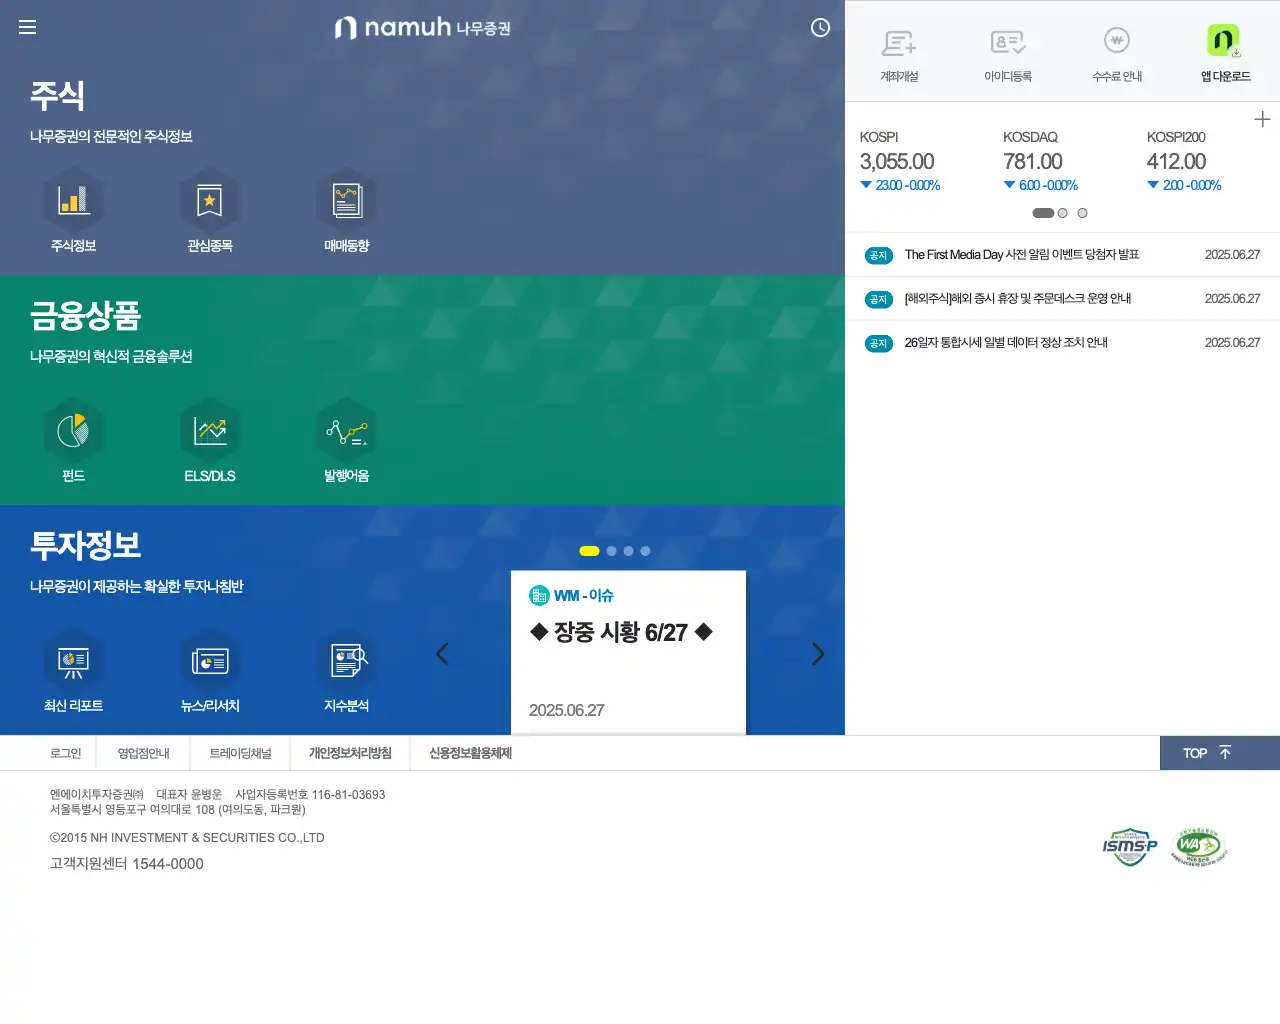
Task: Select first yellow carousel indicator
Action: click(589, 551)
